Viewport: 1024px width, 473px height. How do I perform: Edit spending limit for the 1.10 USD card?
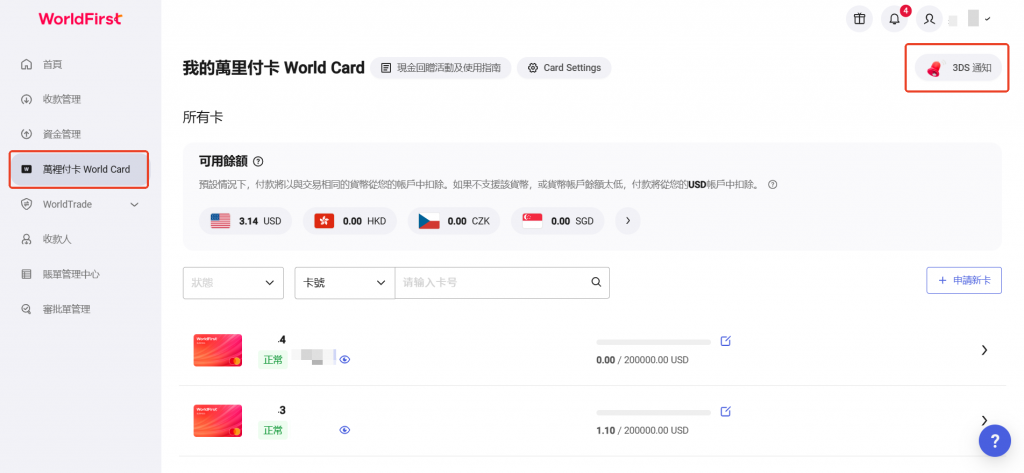(x=726, y=412)
